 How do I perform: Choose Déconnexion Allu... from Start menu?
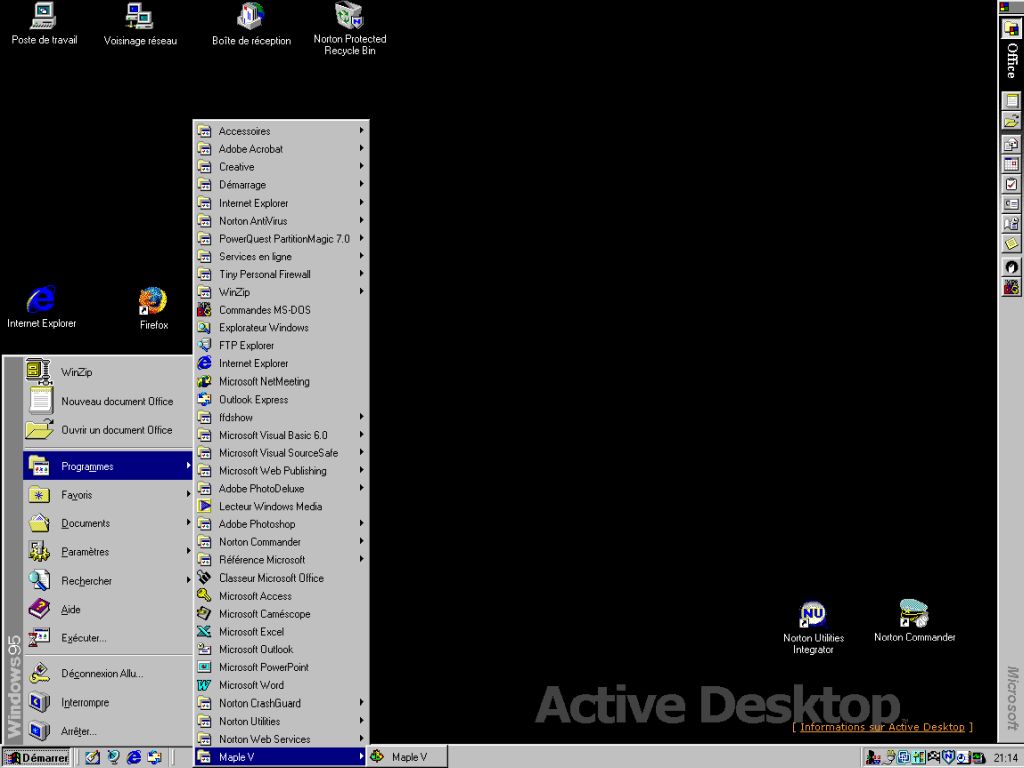pyautogui.click(x=108, y=673)
